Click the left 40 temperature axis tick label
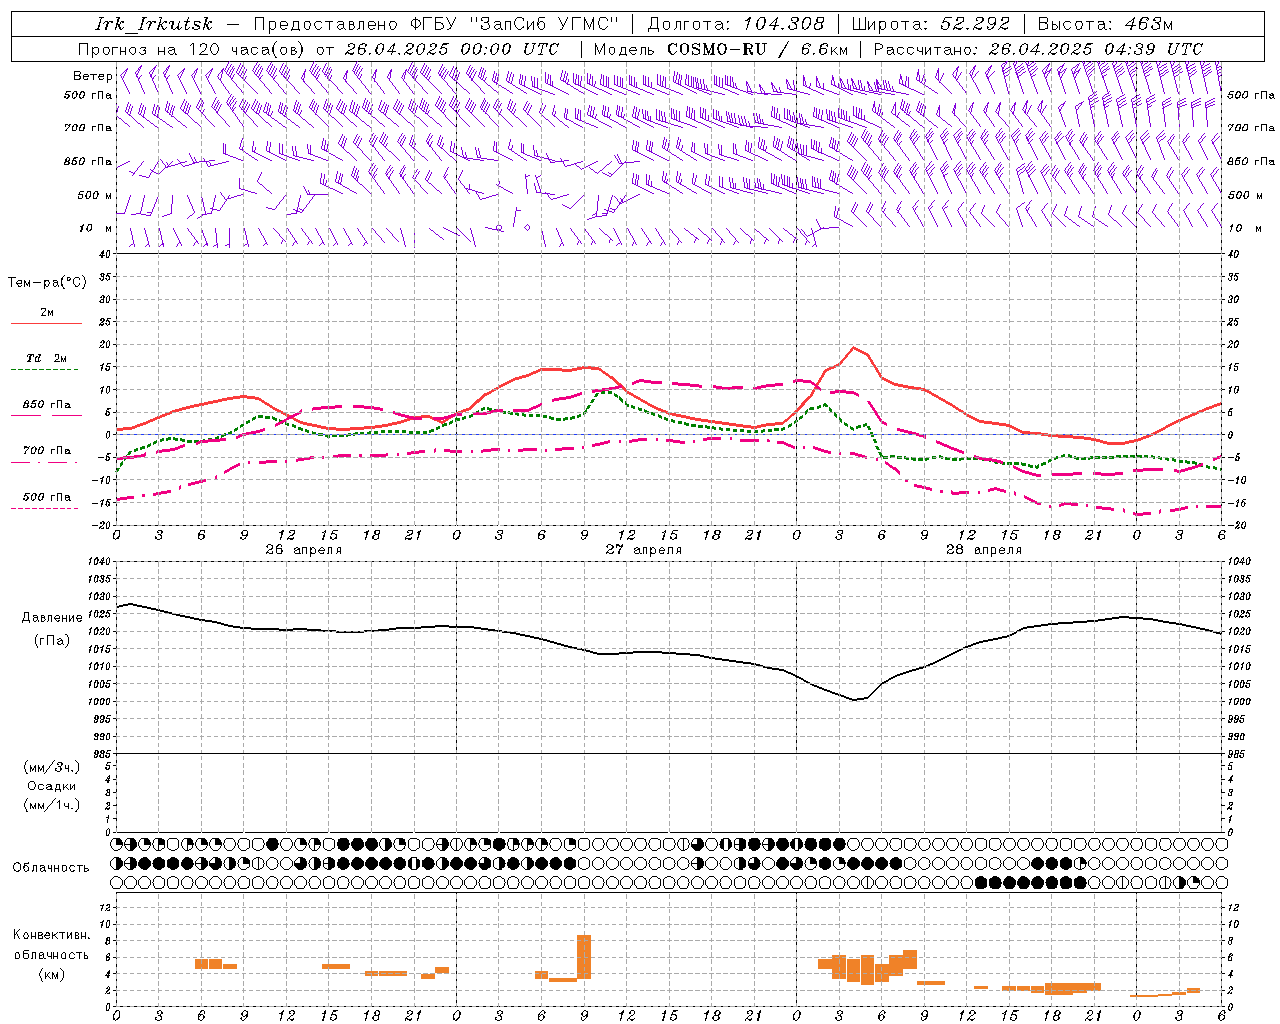The image size is (1280, 1024). tap(105, 254)
